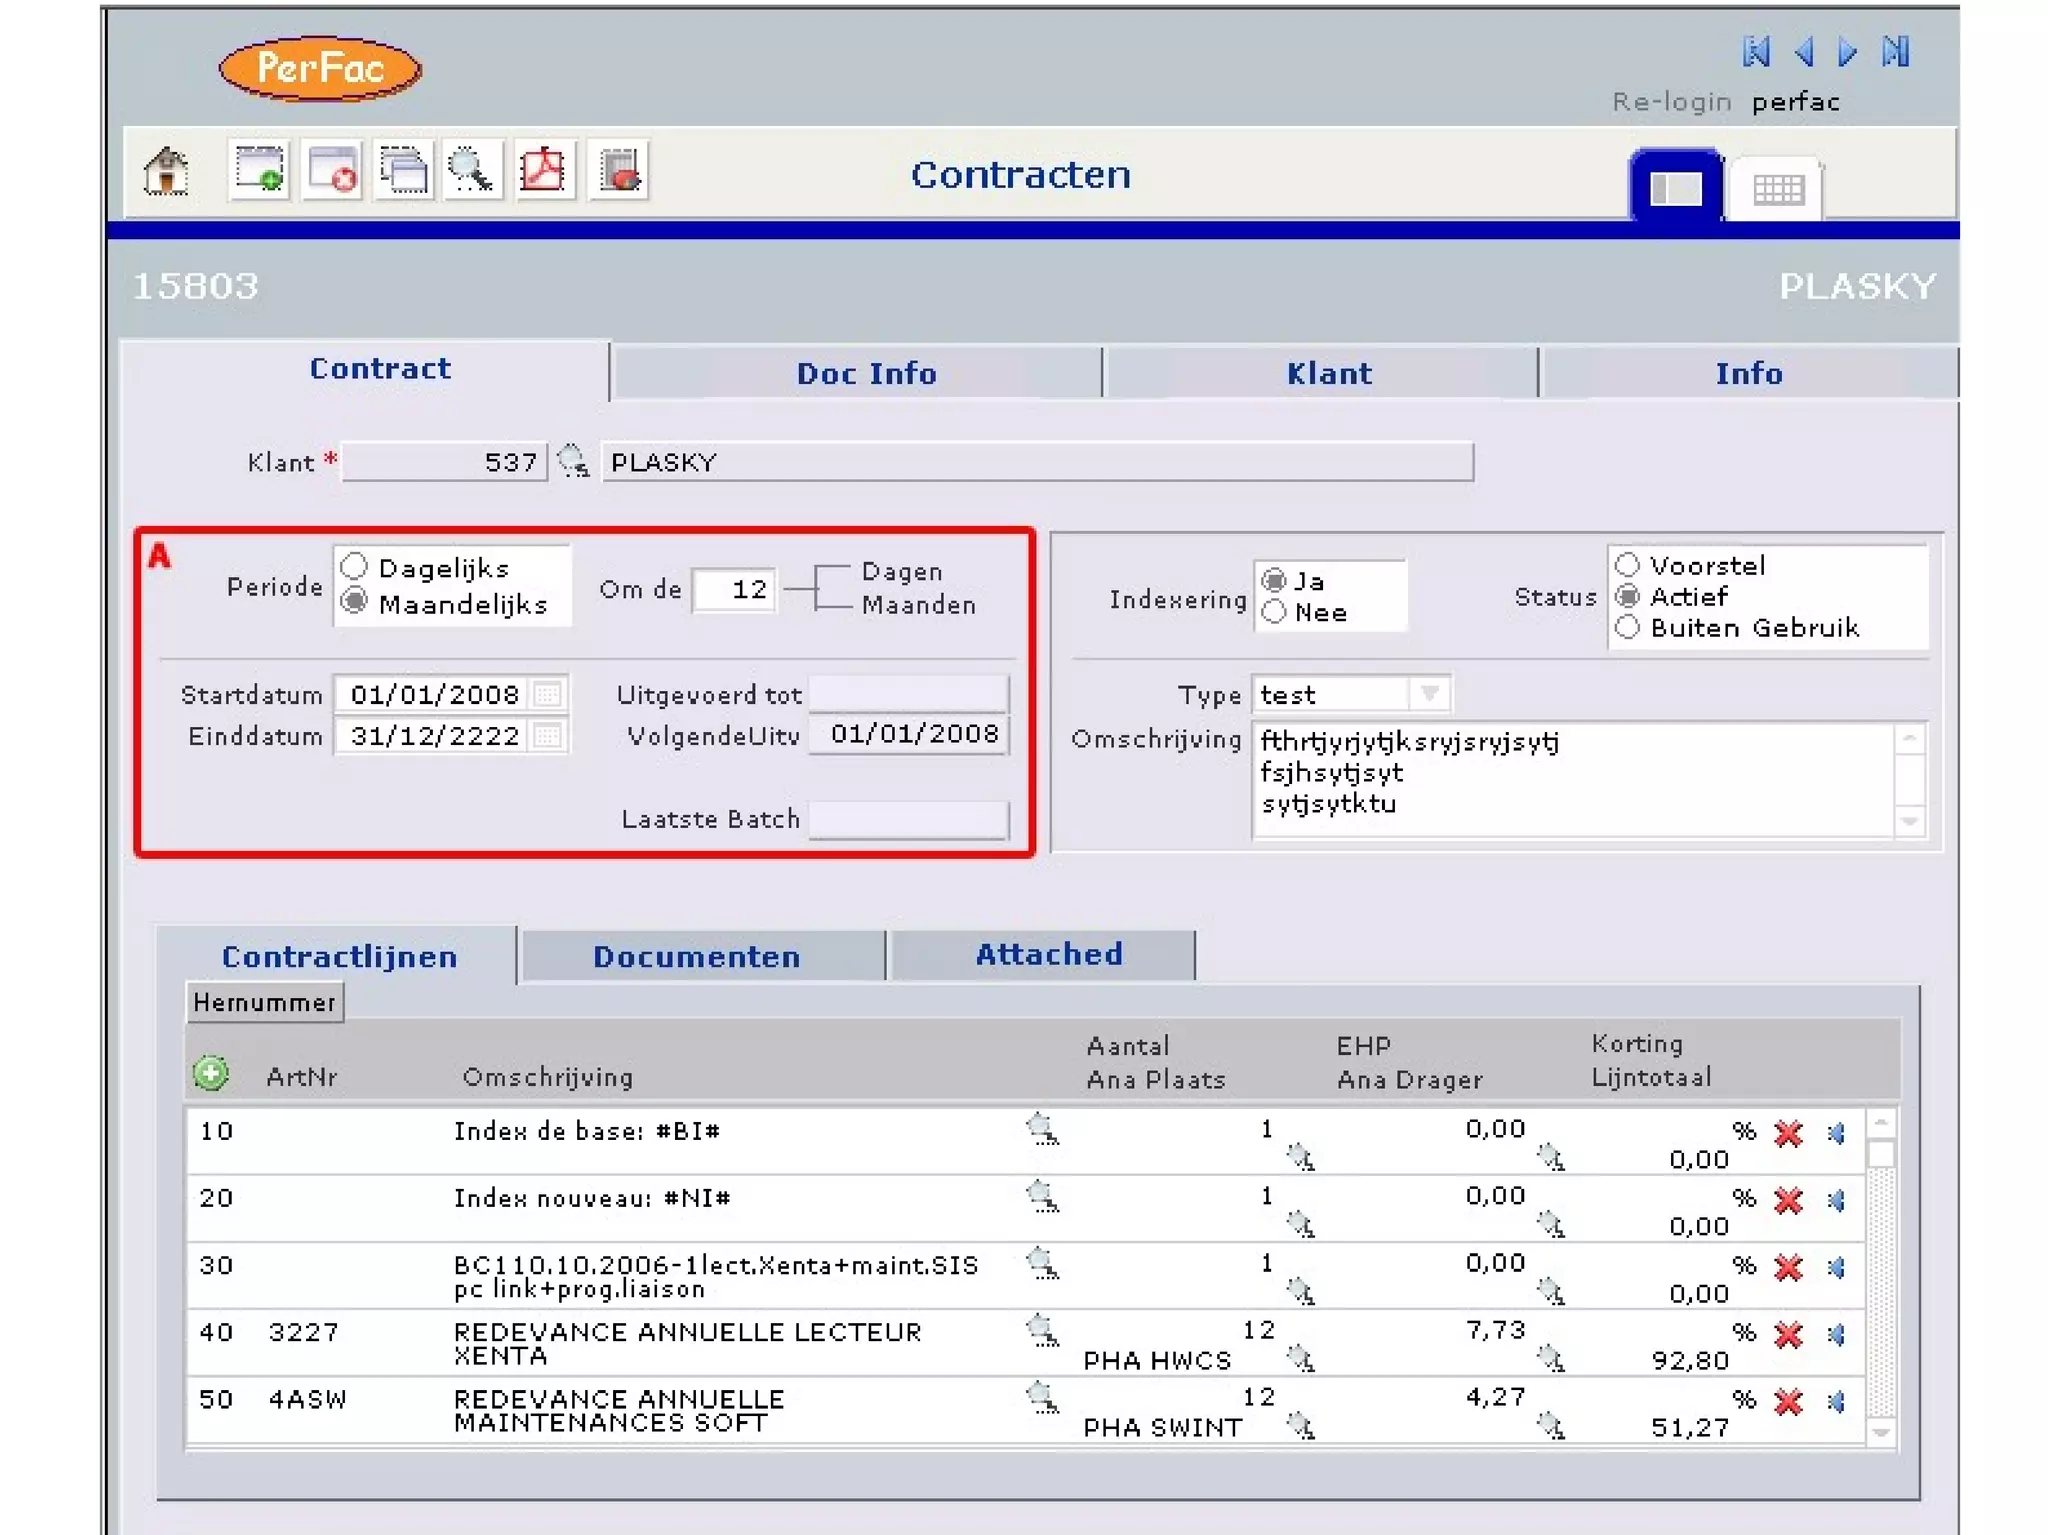Click the magnifier search icon in the toolbar

(471, 171)
